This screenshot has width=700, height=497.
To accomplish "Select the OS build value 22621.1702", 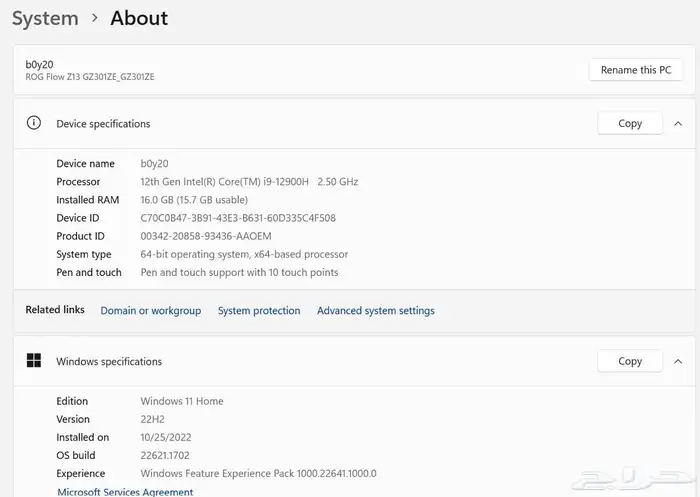I will 165,455.
